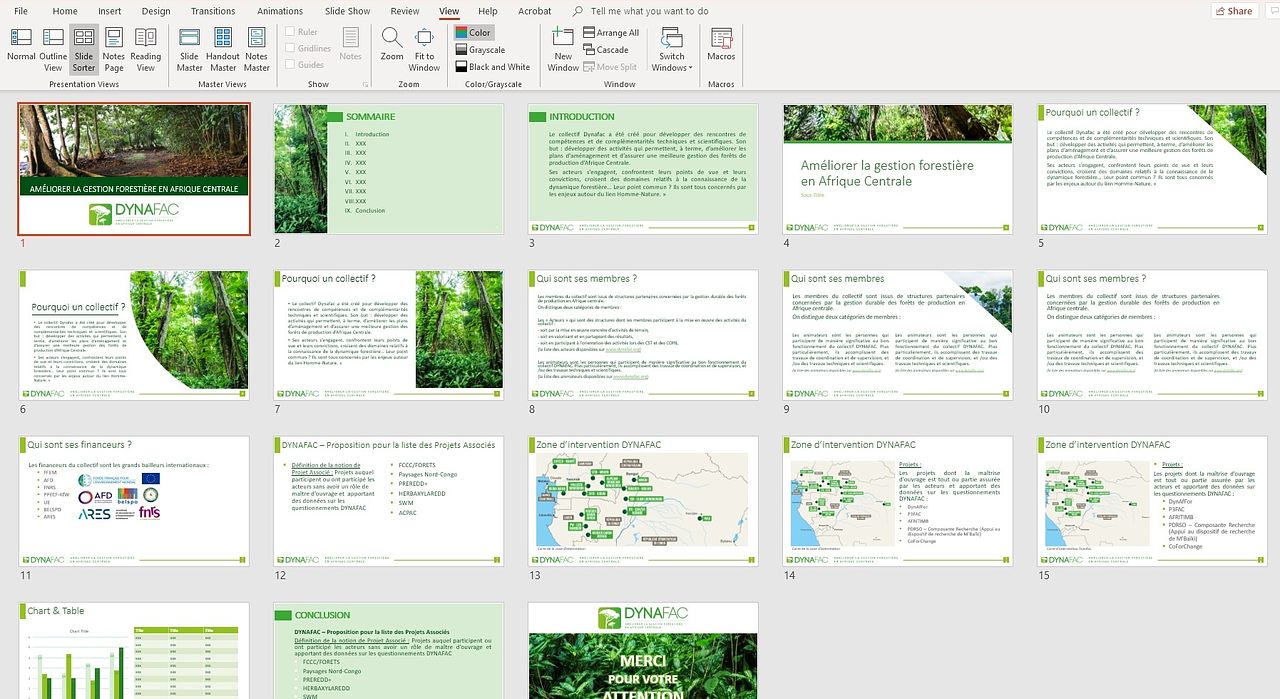Select slide 1 title thumbnail

coord(134,169)
